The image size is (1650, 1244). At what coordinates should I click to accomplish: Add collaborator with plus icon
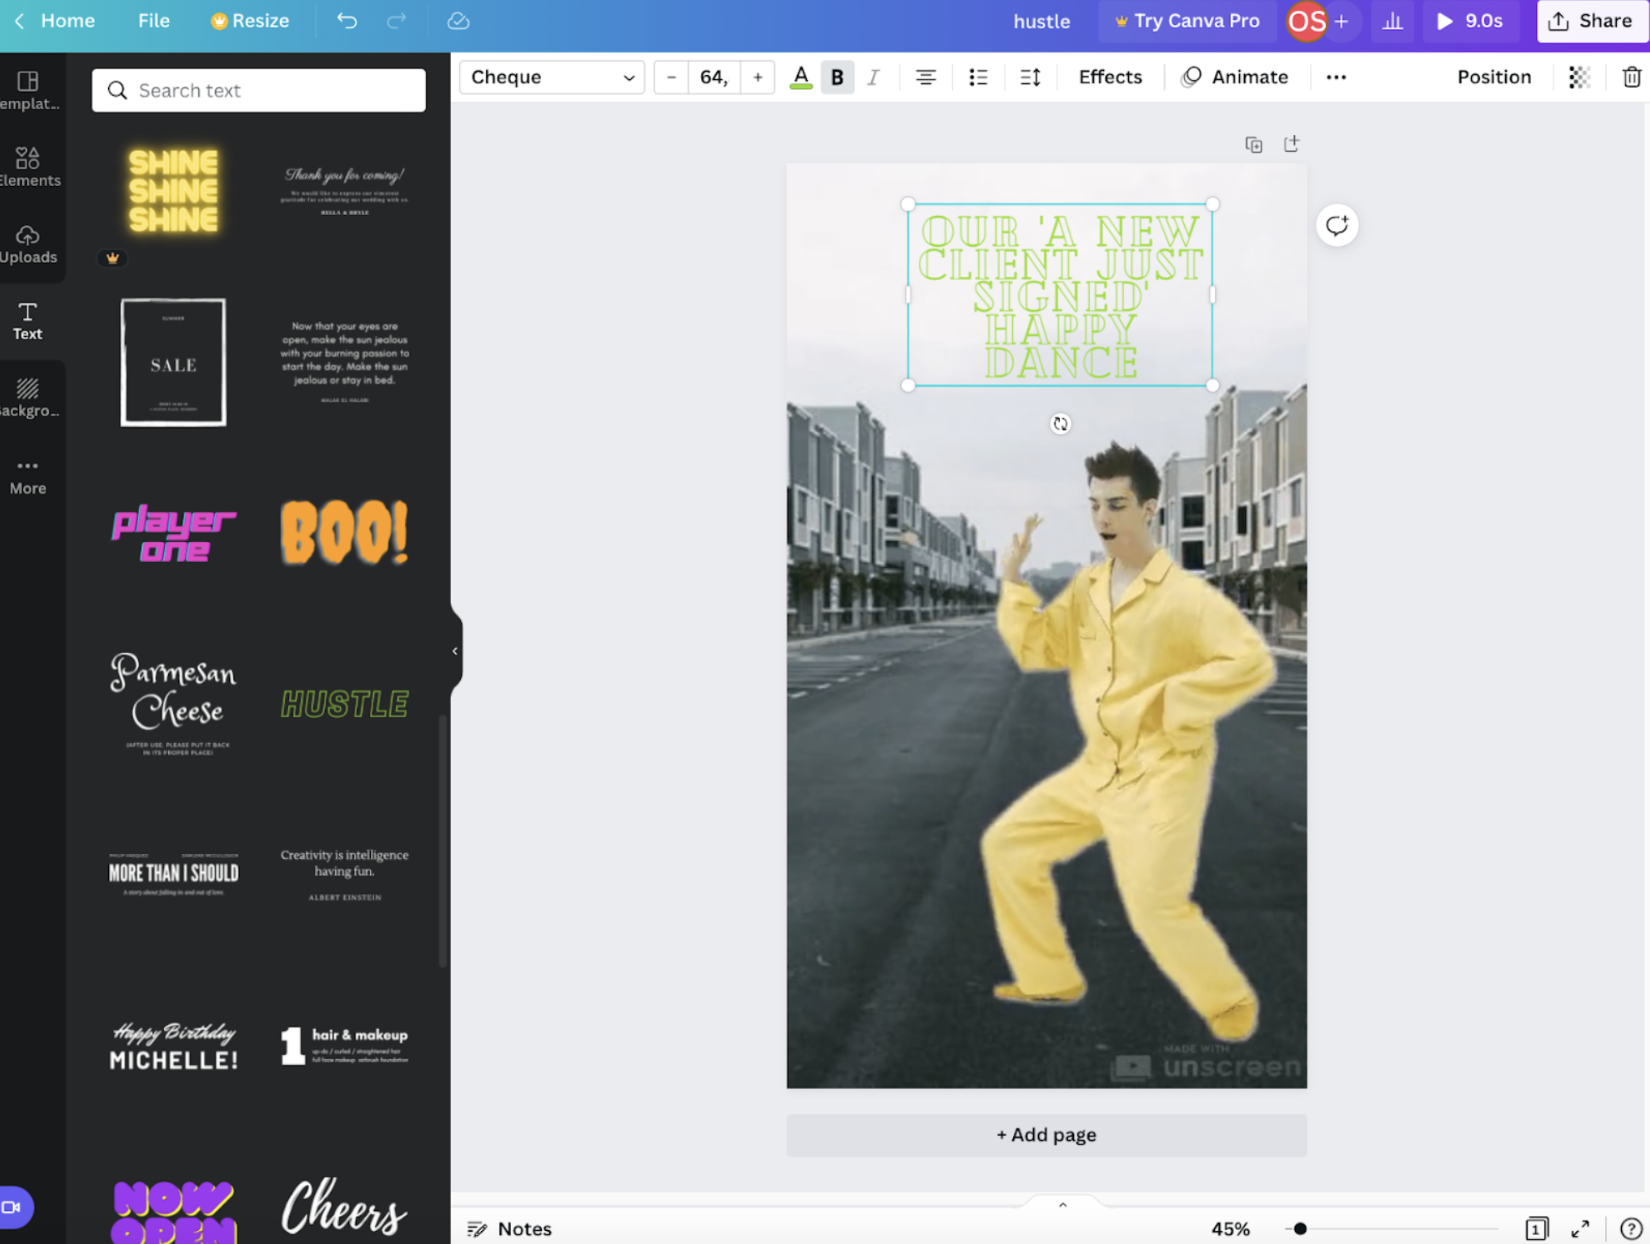point(1342,21)
